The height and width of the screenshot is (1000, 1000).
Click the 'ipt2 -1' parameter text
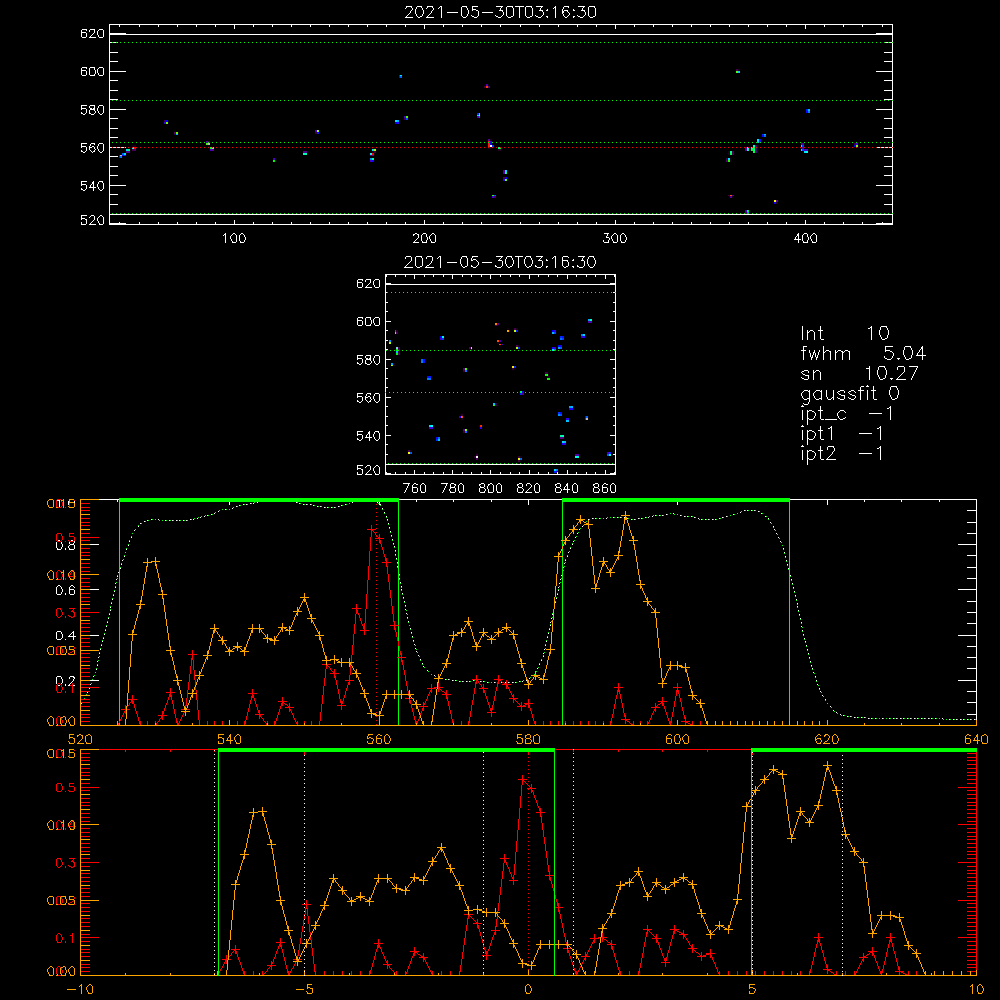tap(842, 453)
